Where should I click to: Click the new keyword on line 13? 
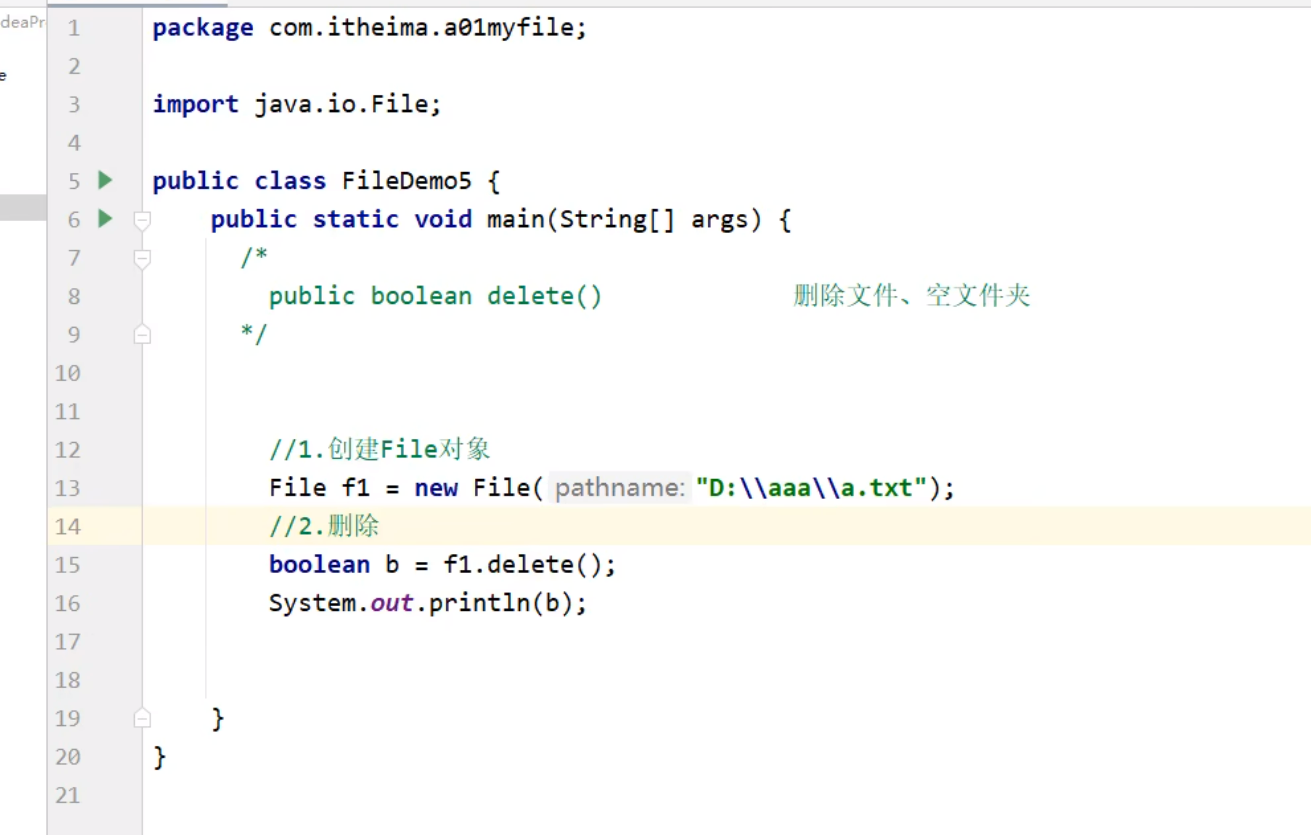(x=436, y=488)
